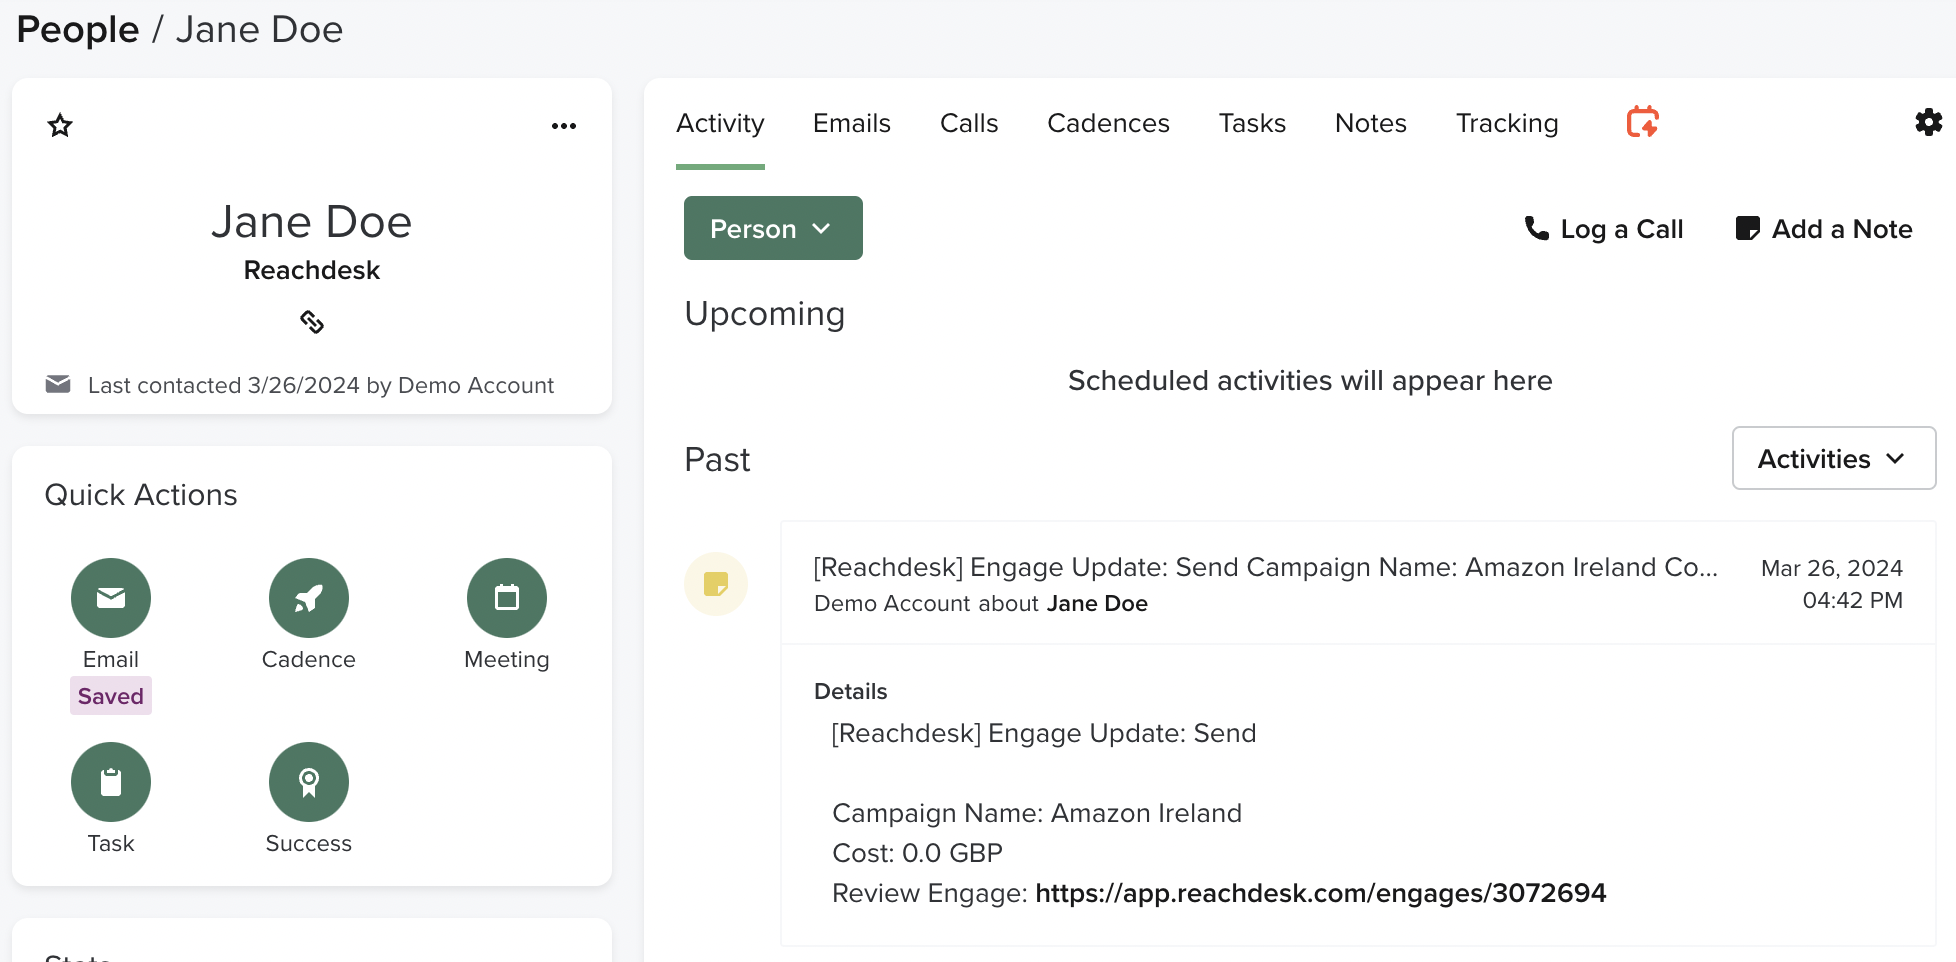This screenshot has width=1956, height=962.
Task: View the Notes tab
Action: point(1371,123)
